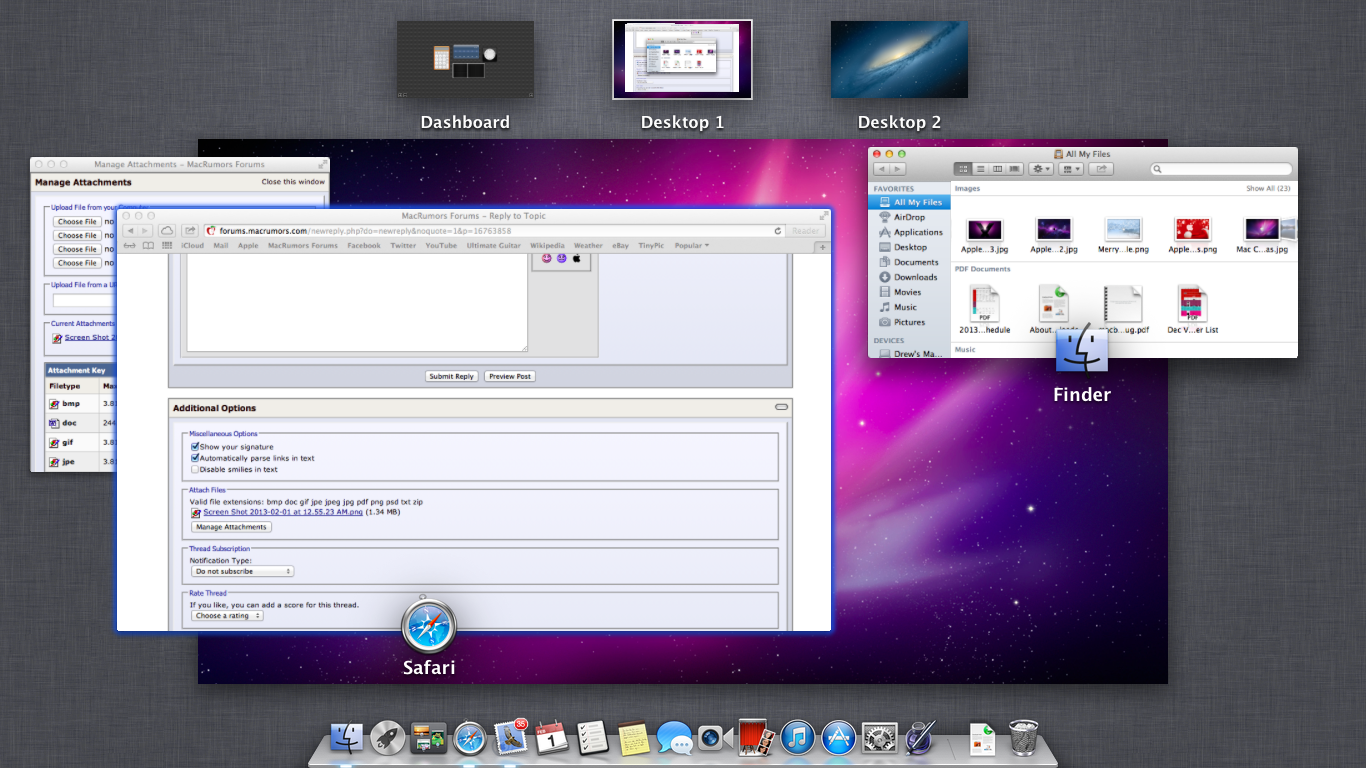Image resolution: width=1366 pixels, height=768 pixels.
Task: Open the yellow Notes app in Dock
Action: pos(634,738)
